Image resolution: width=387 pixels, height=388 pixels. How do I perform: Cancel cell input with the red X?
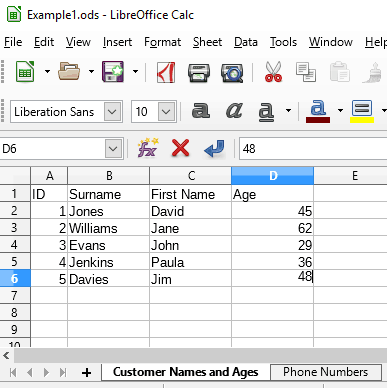(180, 148)
